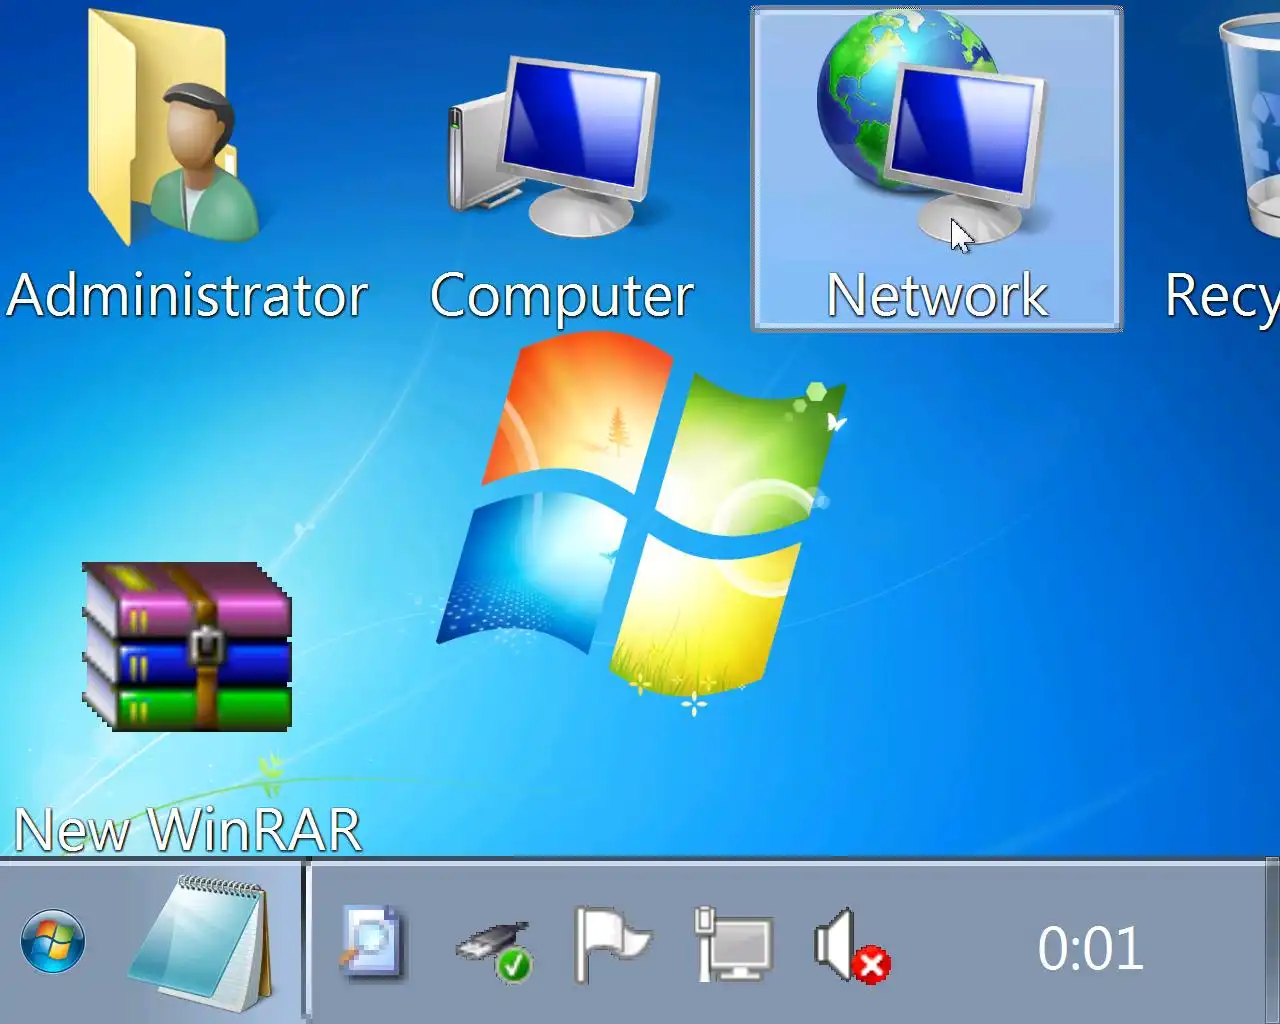Image resolution: width=1280 pixels, height=1024 pixels.
Task: Click the Network label text
Action: tap(937, 296)
